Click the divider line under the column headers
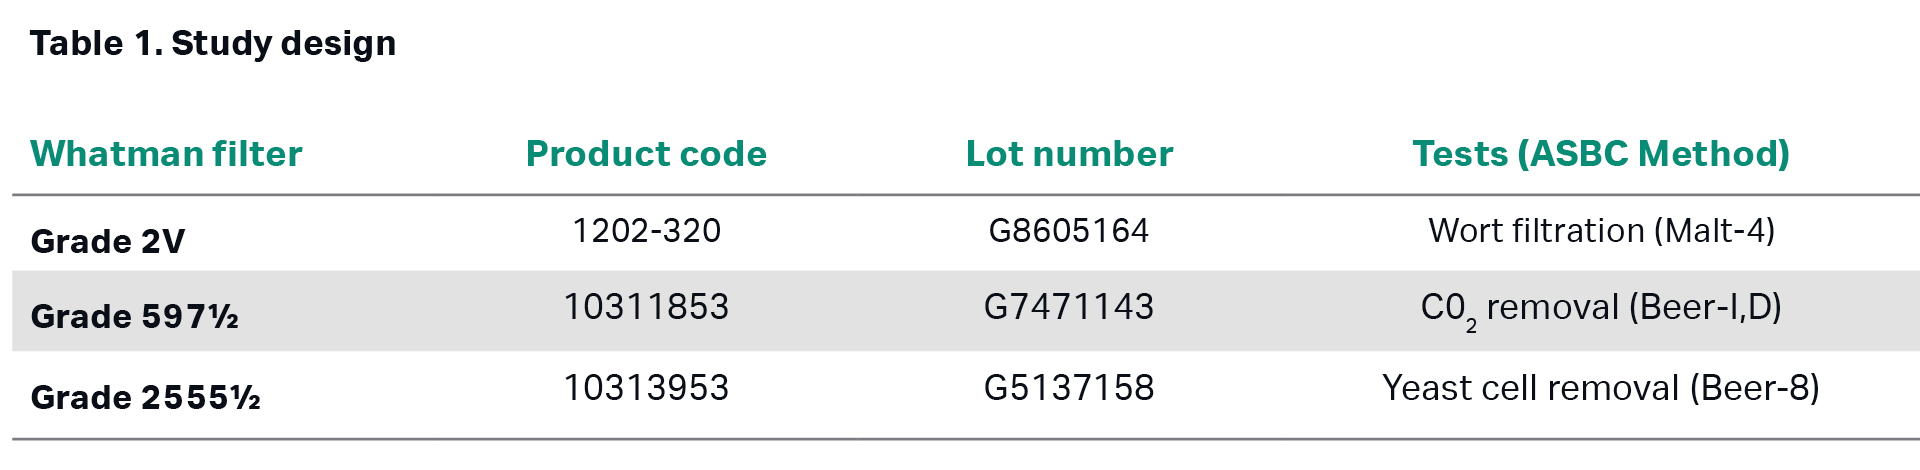The width and height of the screenshot is (1920, 470). pyautogui.click(x=960, y=195)
